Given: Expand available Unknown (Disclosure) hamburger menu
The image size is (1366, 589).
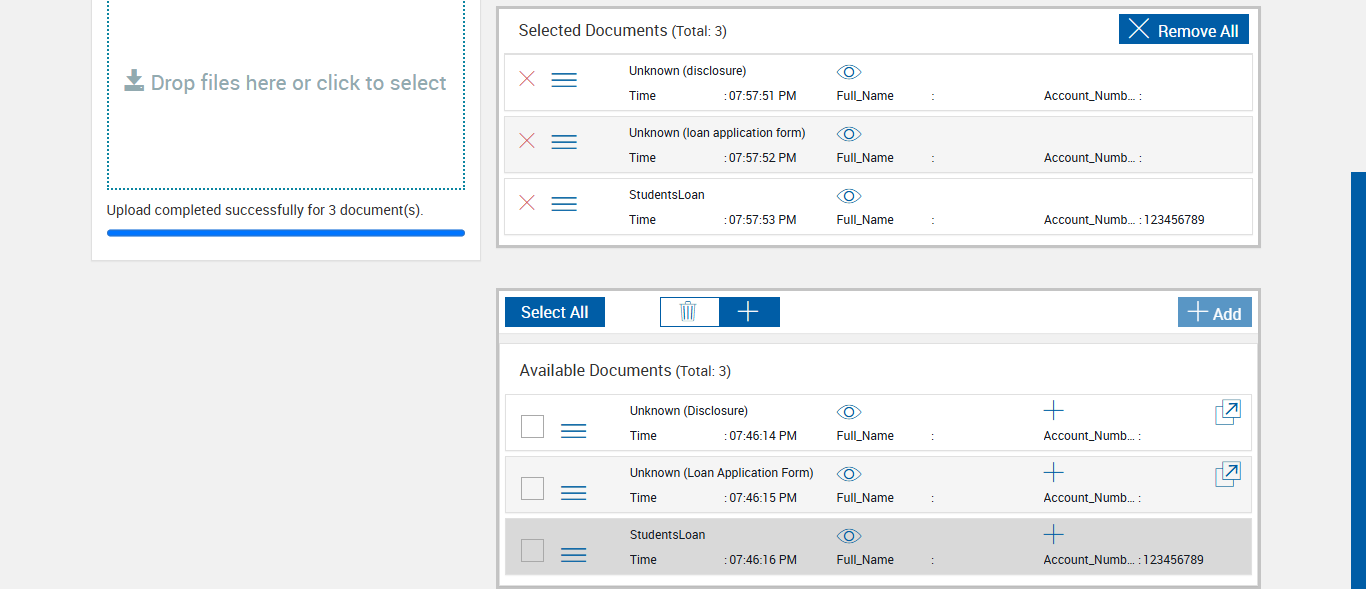Looking at the screenshot, I should coord(573,431).
